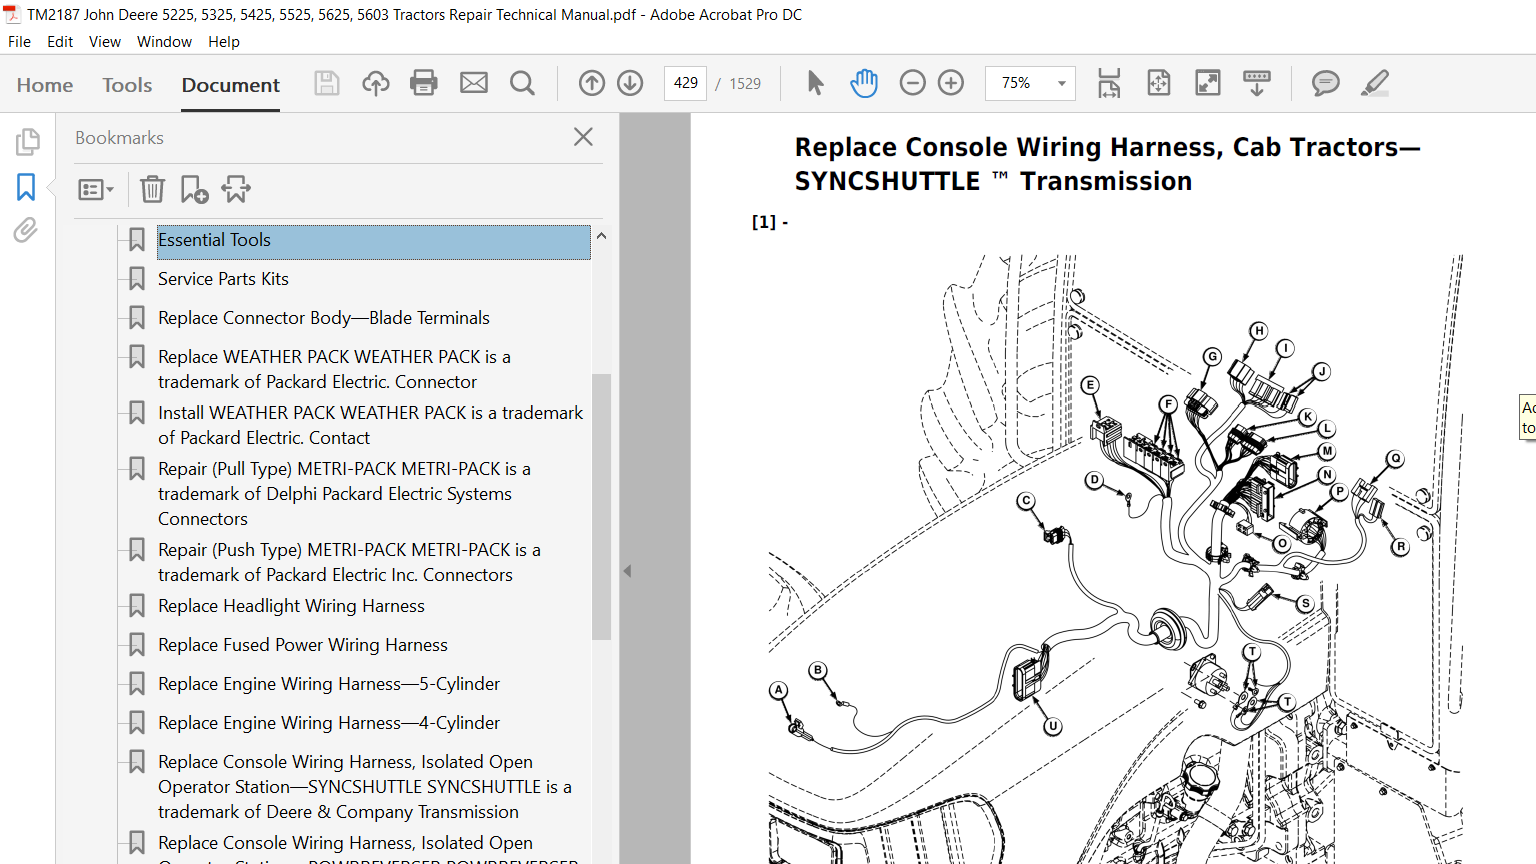Open the Attachments paperclip panel
Image resolution: width=1536 pixels, height=864 pixels.
[26, 231]
